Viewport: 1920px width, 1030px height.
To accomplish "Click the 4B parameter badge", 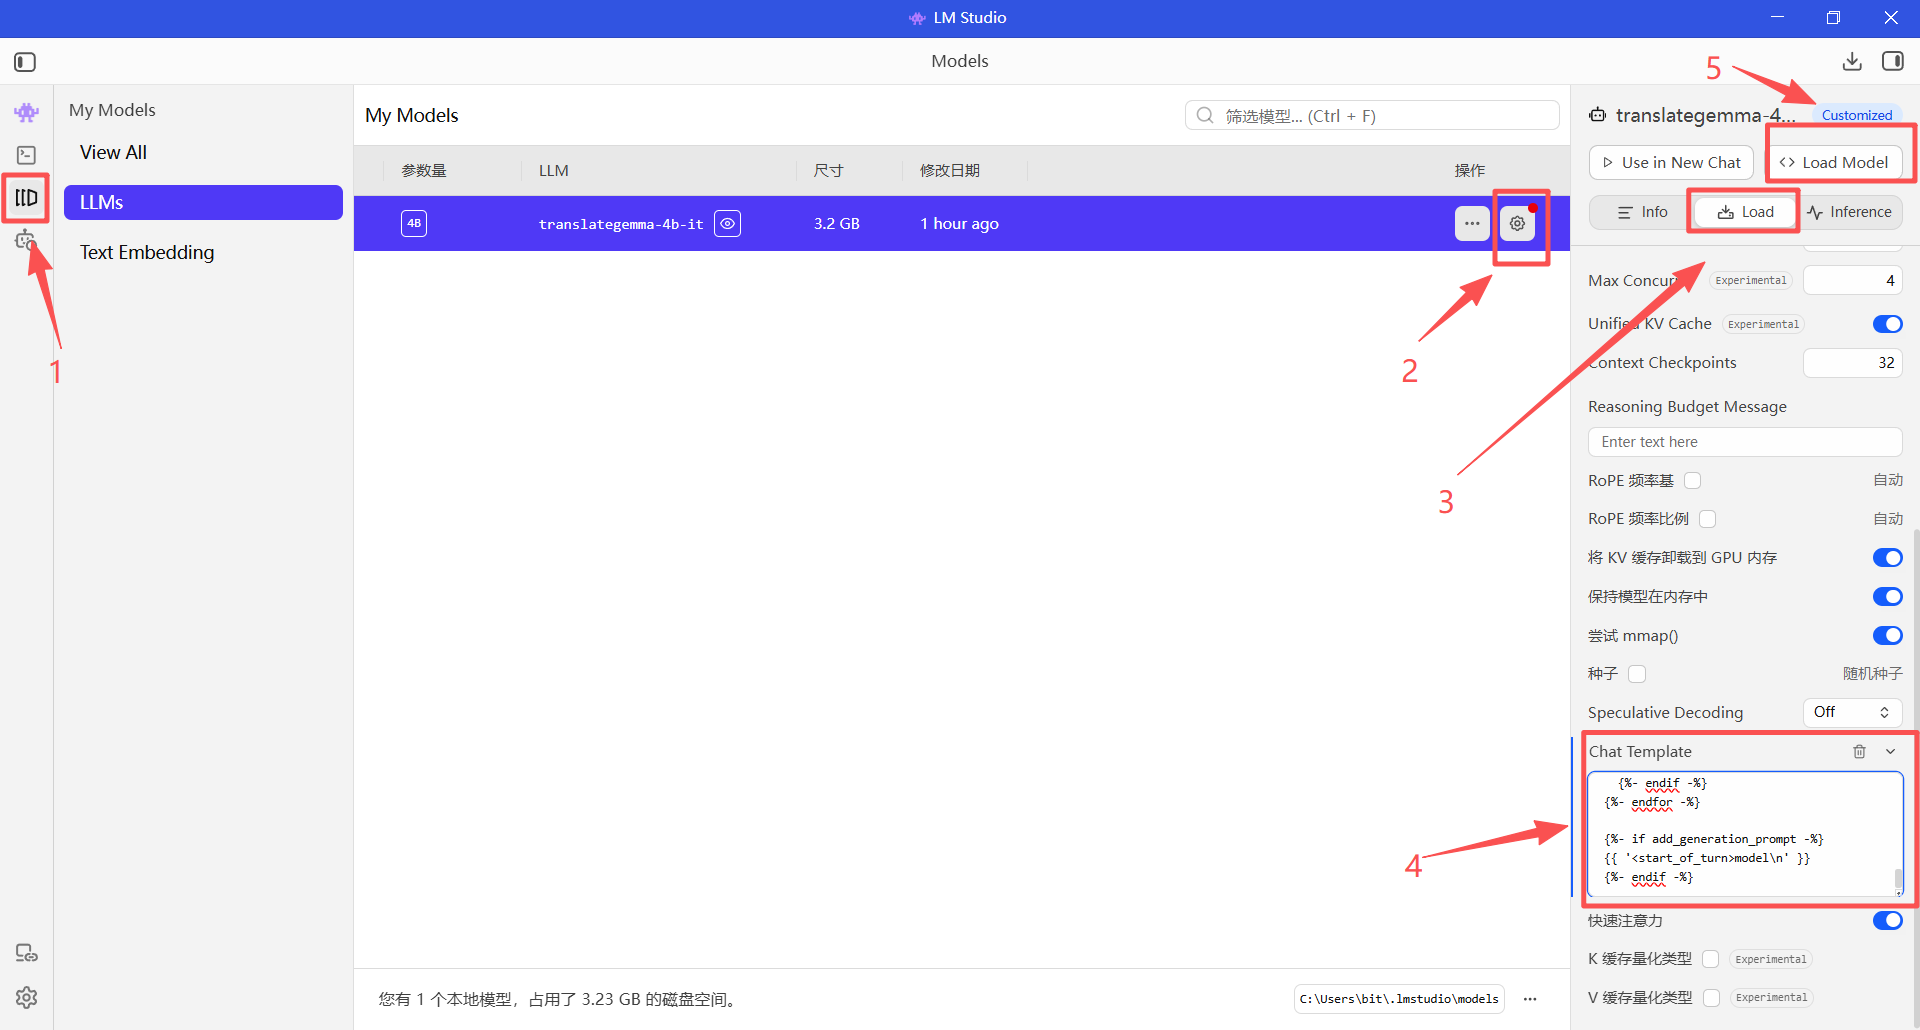I will coord(414,223).
